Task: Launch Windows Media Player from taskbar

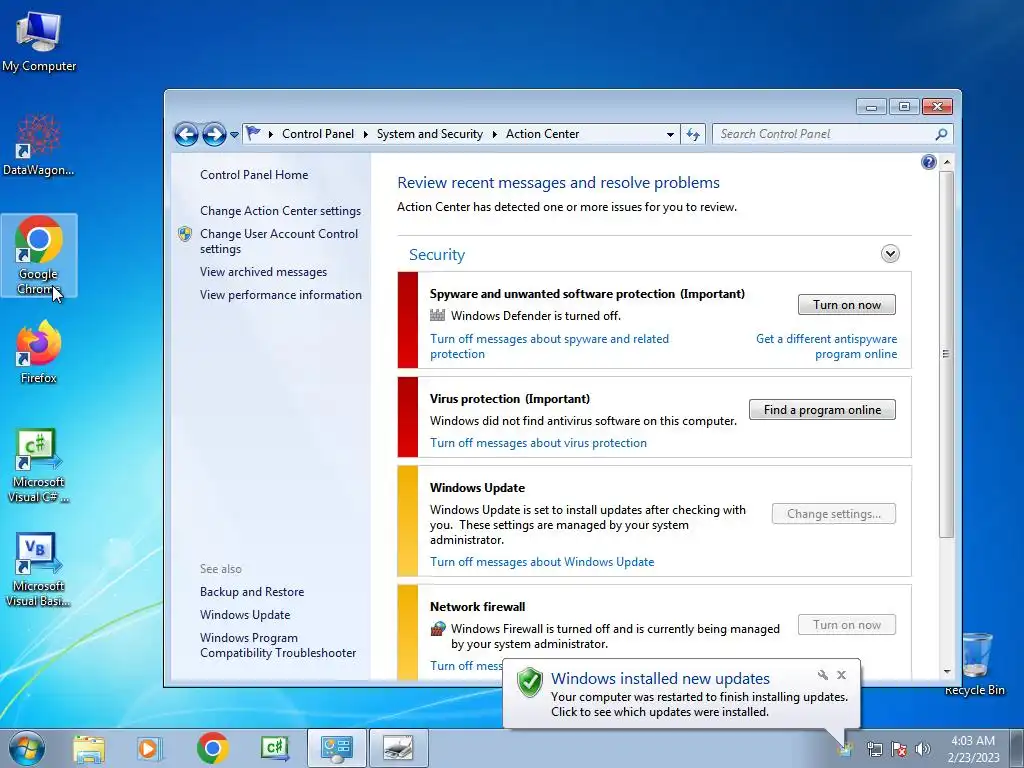Action: (x=150, y=748)
